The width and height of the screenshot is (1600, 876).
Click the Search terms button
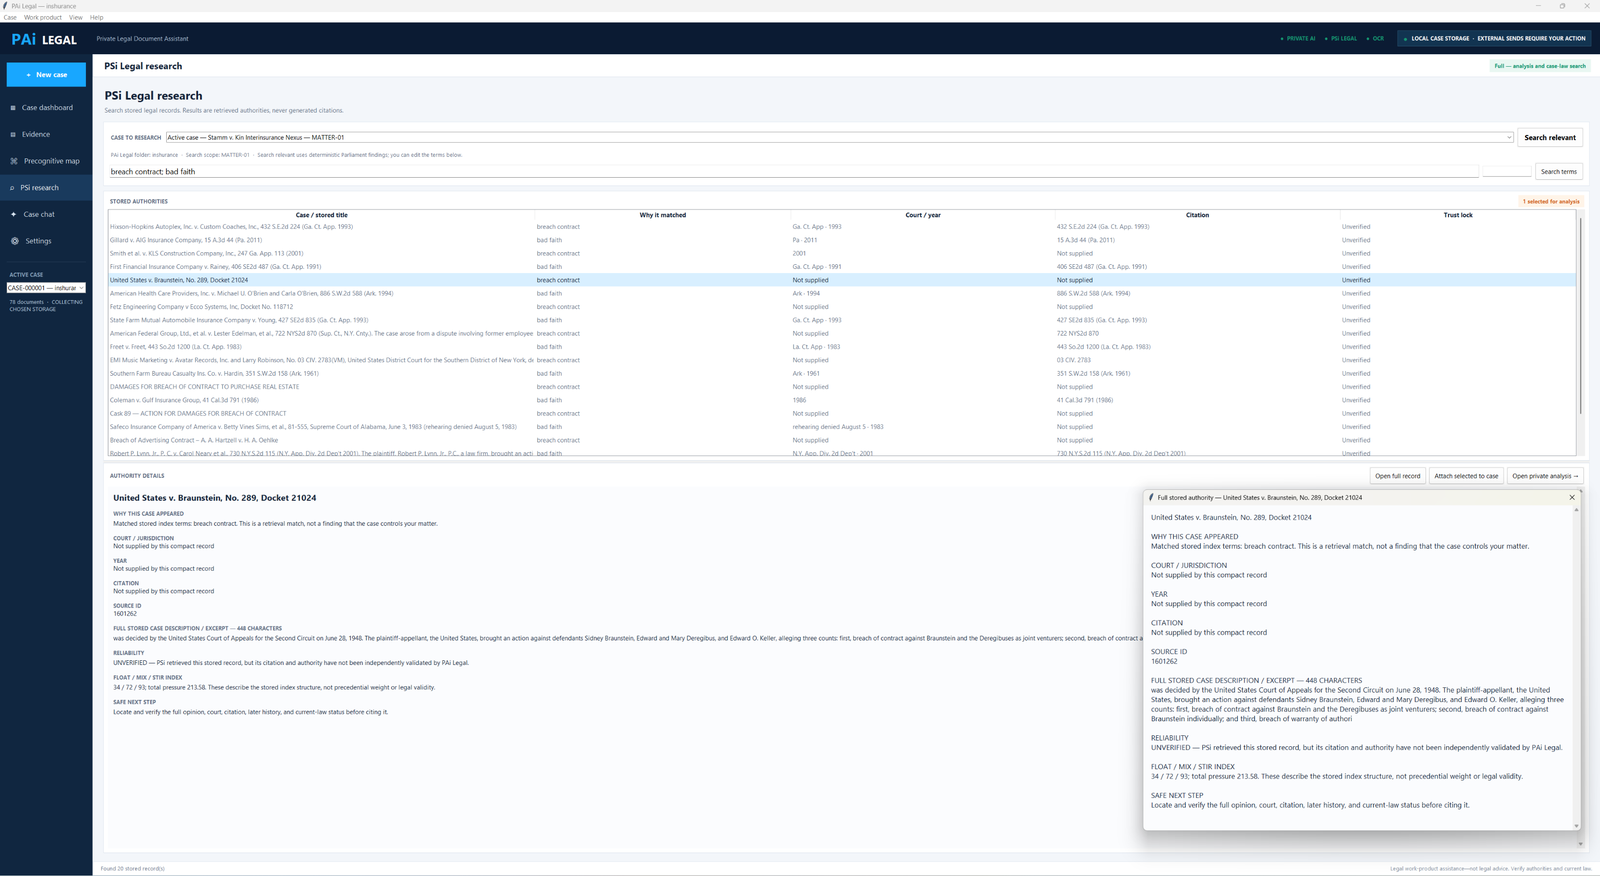[1558, 171]
